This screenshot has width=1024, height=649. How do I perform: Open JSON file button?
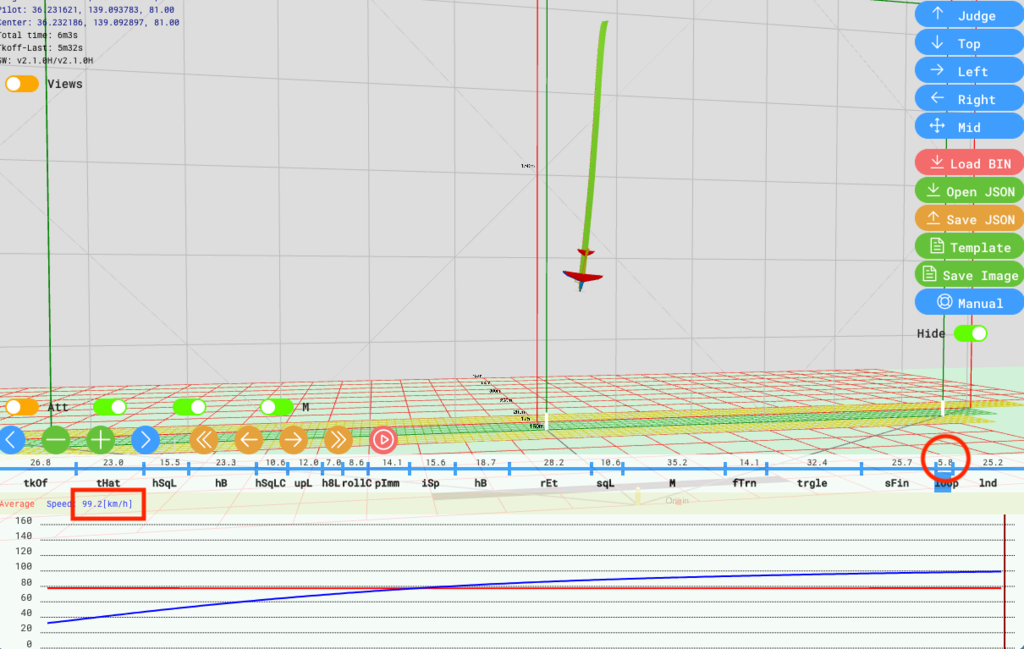(969, 191)
